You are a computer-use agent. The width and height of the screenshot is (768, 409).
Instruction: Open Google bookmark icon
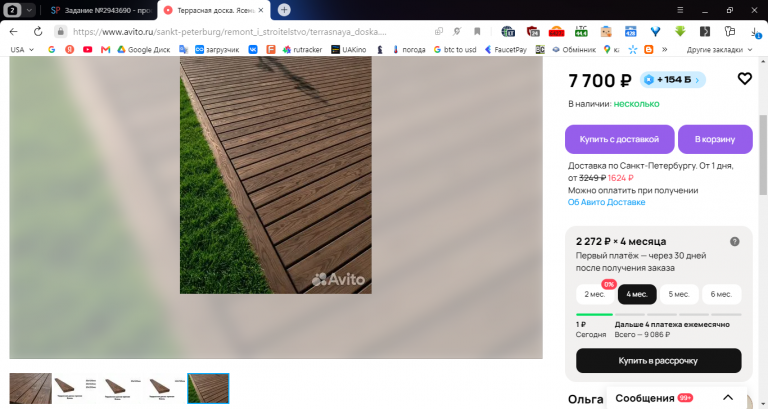click(x=51, y=49)
